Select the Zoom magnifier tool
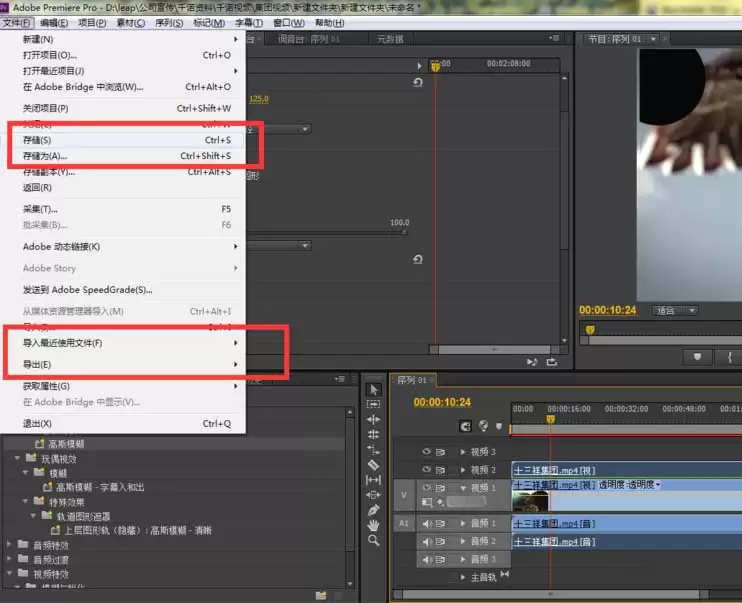The width and height of the screenshot is (742, 603). click(x=373, y=541)
